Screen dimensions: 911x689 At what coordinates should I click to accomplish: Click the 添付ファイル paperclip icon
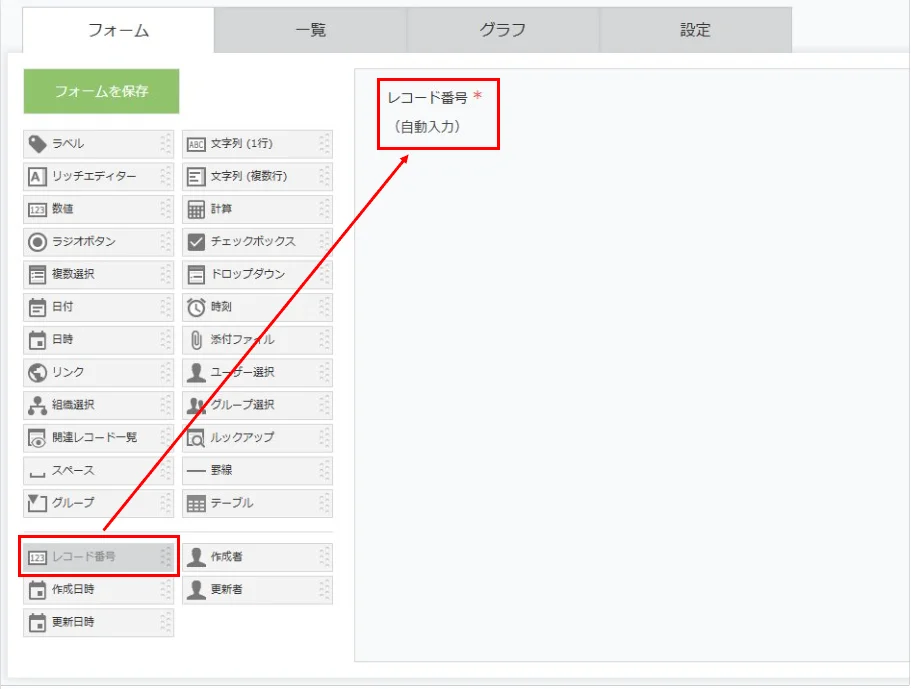tap(196, 340)
